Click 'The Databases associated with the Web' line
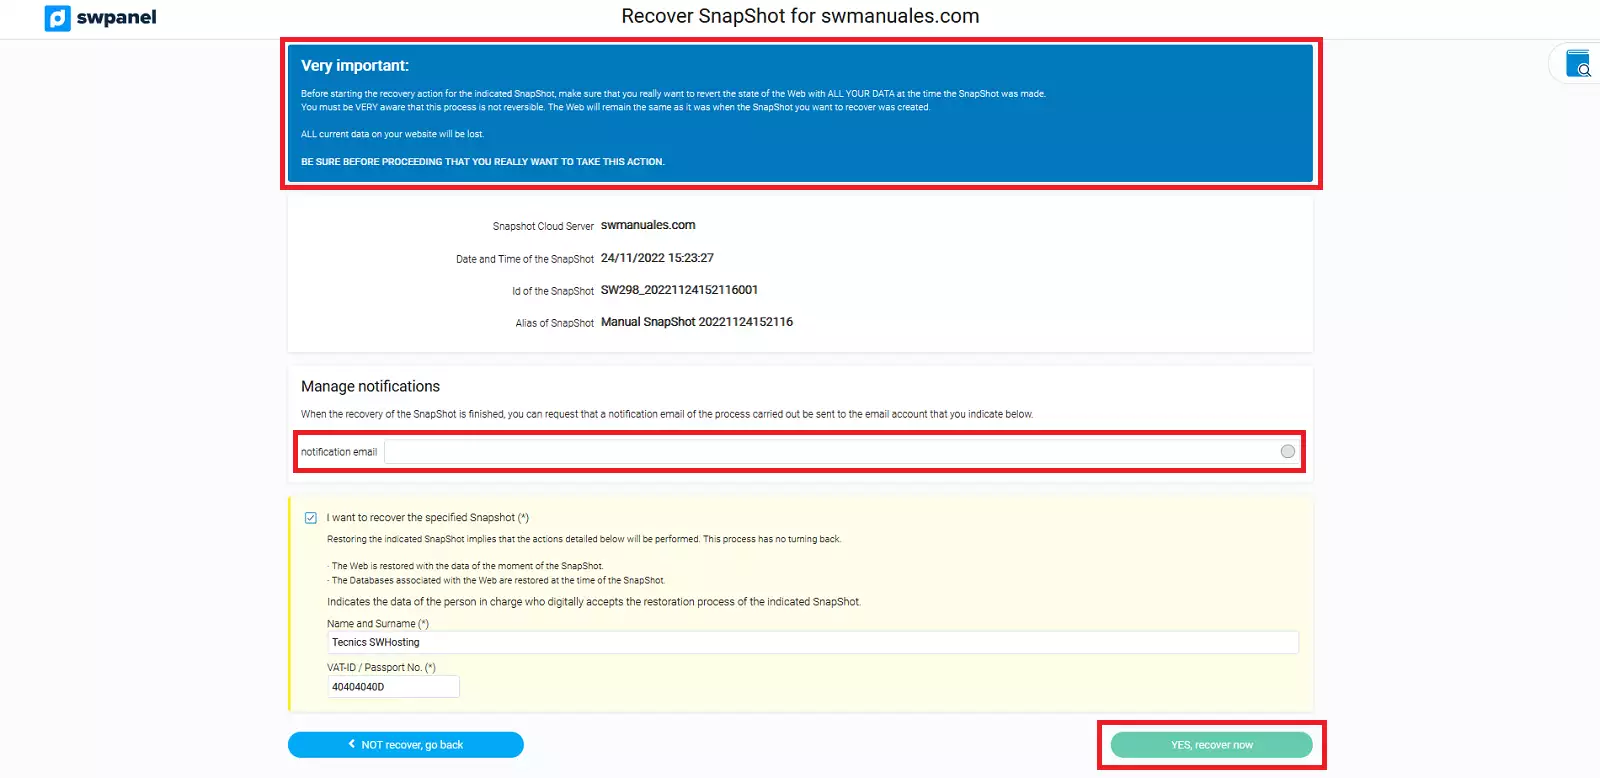Image resolution: width=1600 pixels, height=778 pixels. pos(496,580)
